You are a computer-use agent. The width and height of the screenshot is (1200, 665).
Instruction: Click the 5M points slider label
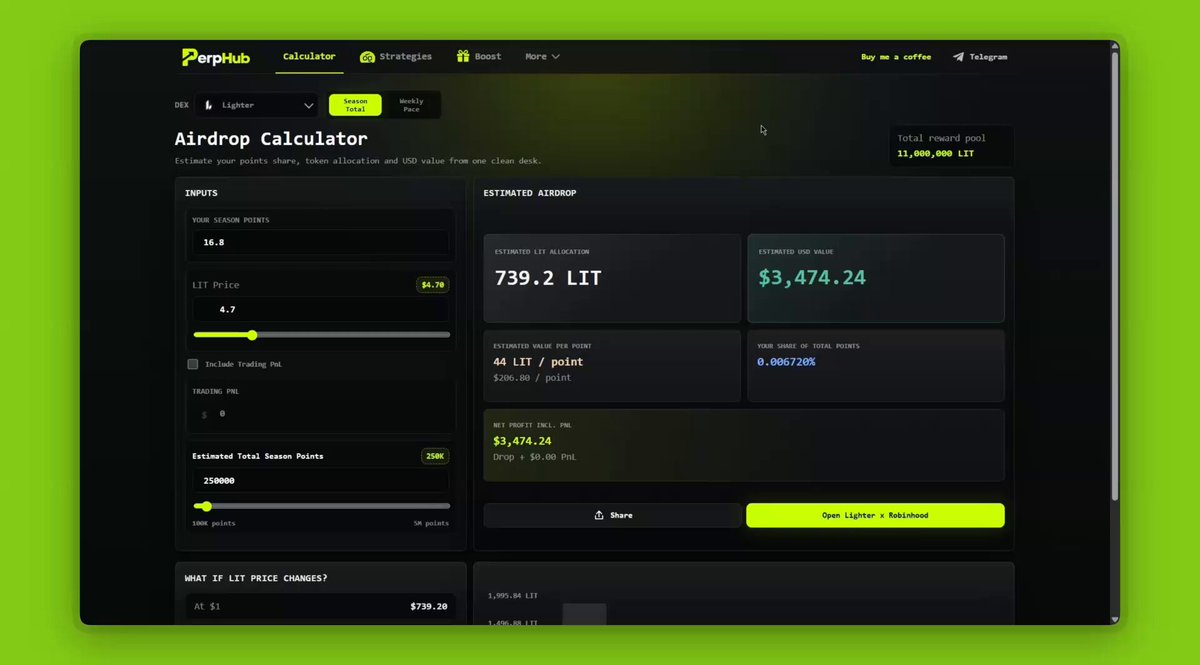coord(431,523)
